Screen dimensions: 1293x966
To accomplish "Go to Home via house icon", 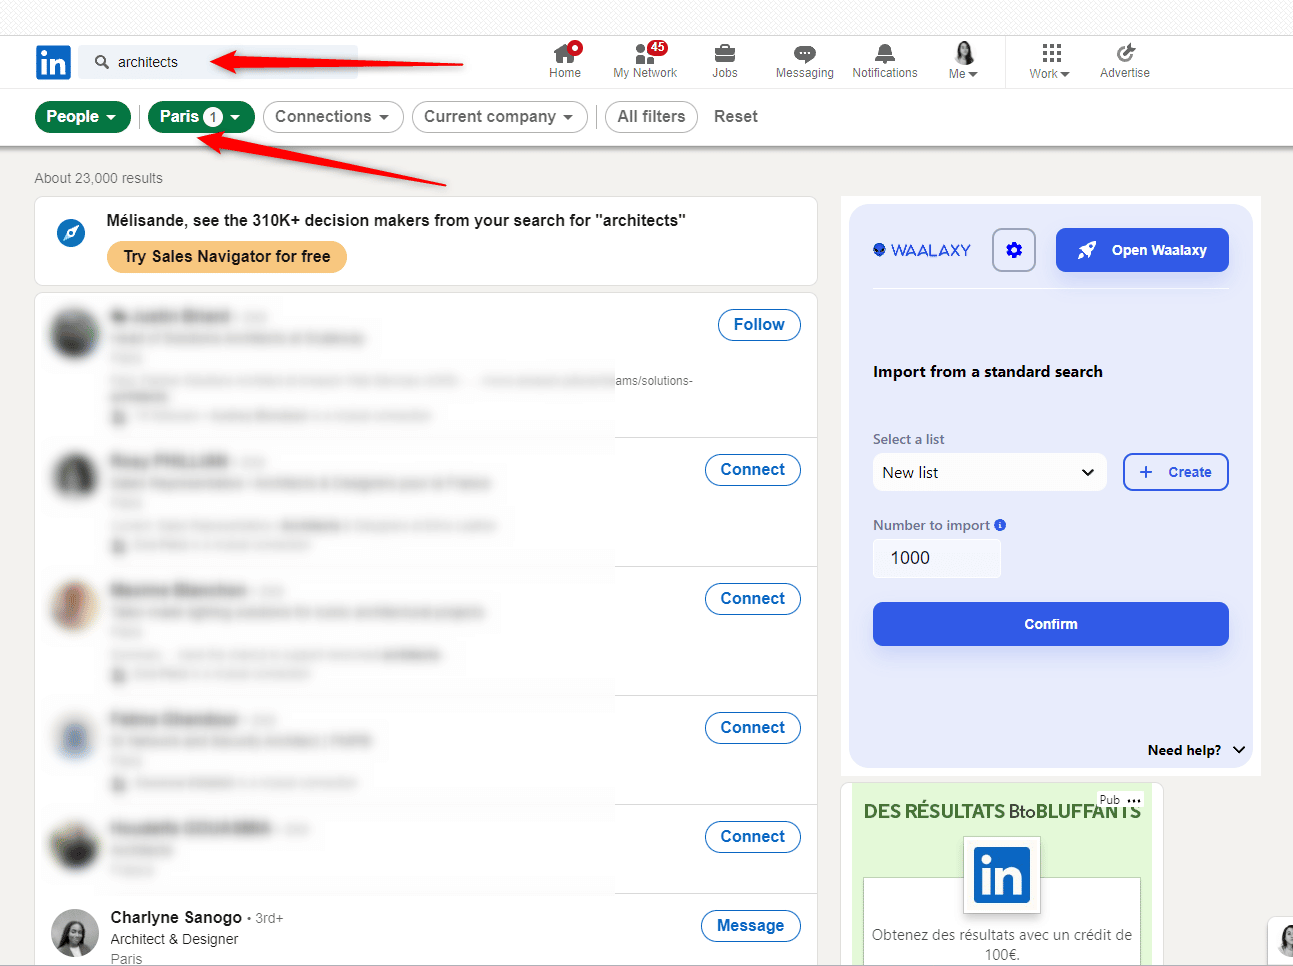I will coord(565,53).
